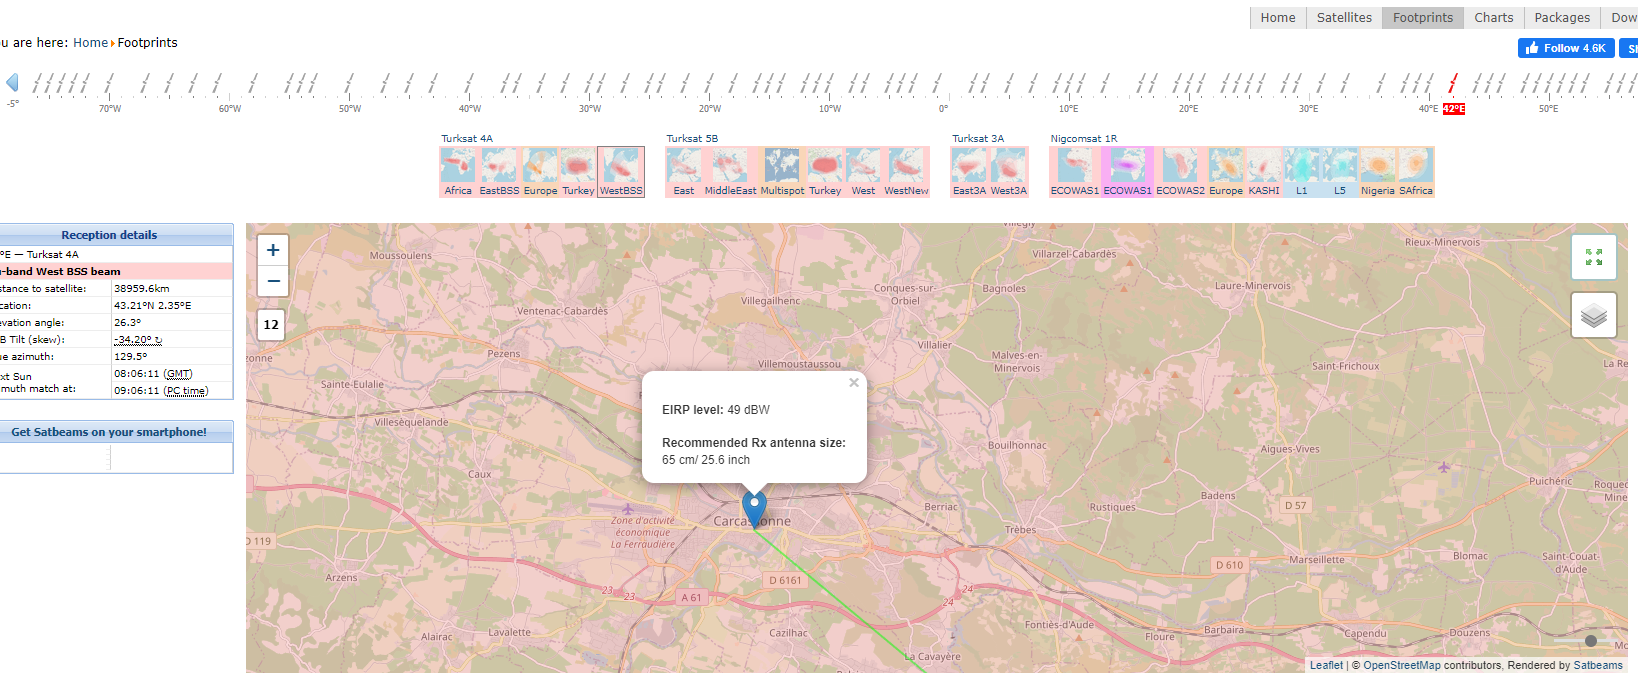Select Turksat 4A WestBSS beam thumbnail
Screen dimensions: 1638x683
(621, 172)
